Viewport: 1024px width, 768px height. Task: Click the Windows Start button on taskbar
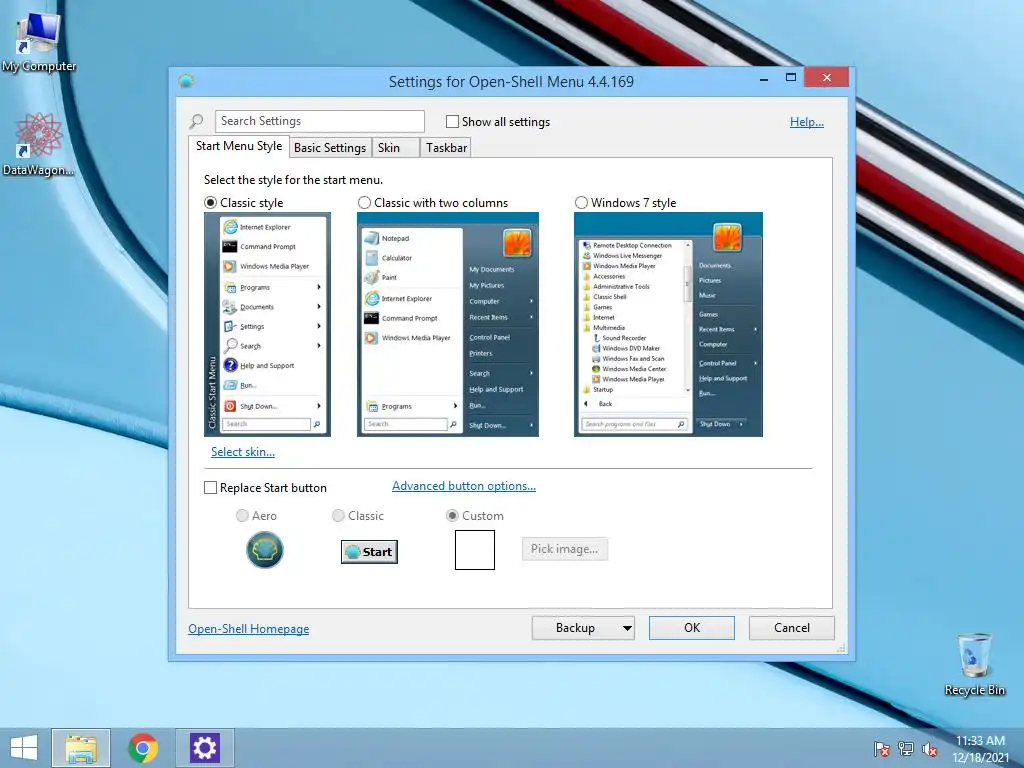[x=24, y=748]
